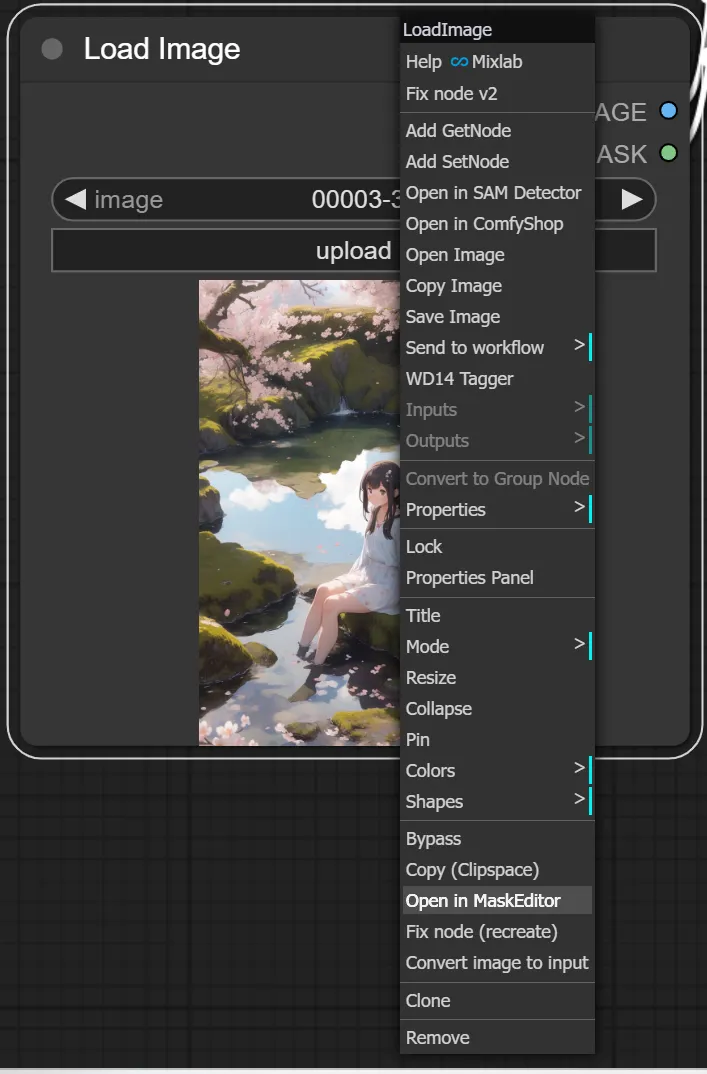This screenshot has height=1074, width=707.
Task: Expand the Properties submenu
Action: pos(497,510)
